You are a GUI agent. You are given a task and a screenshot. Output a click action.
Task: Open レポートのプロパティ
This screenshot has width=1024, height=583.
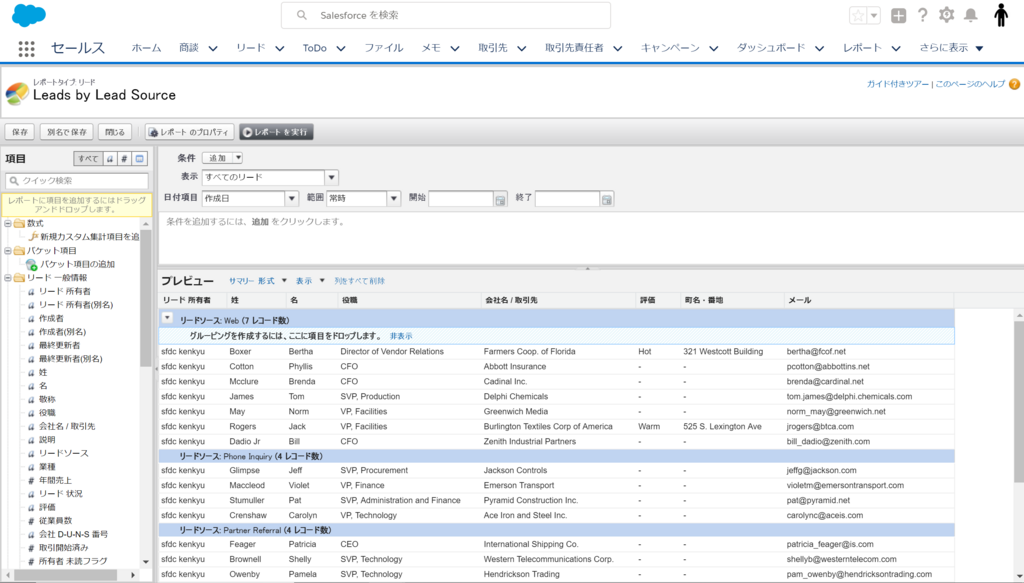pyautogui.click(x=189, y=132)
